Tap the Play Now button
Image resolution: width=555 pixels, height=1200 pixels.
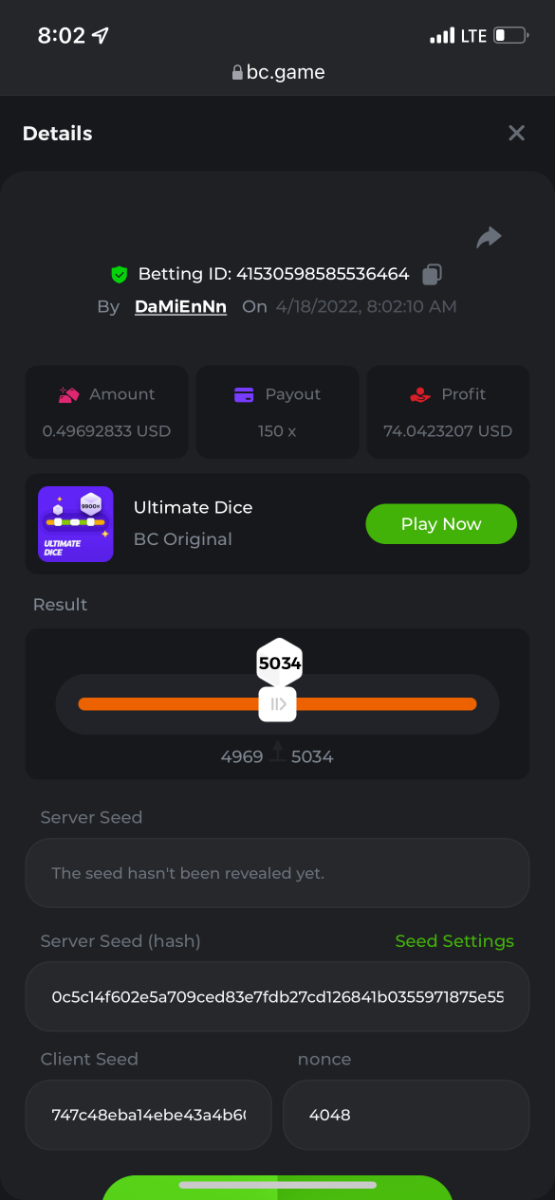coord(441,524)
